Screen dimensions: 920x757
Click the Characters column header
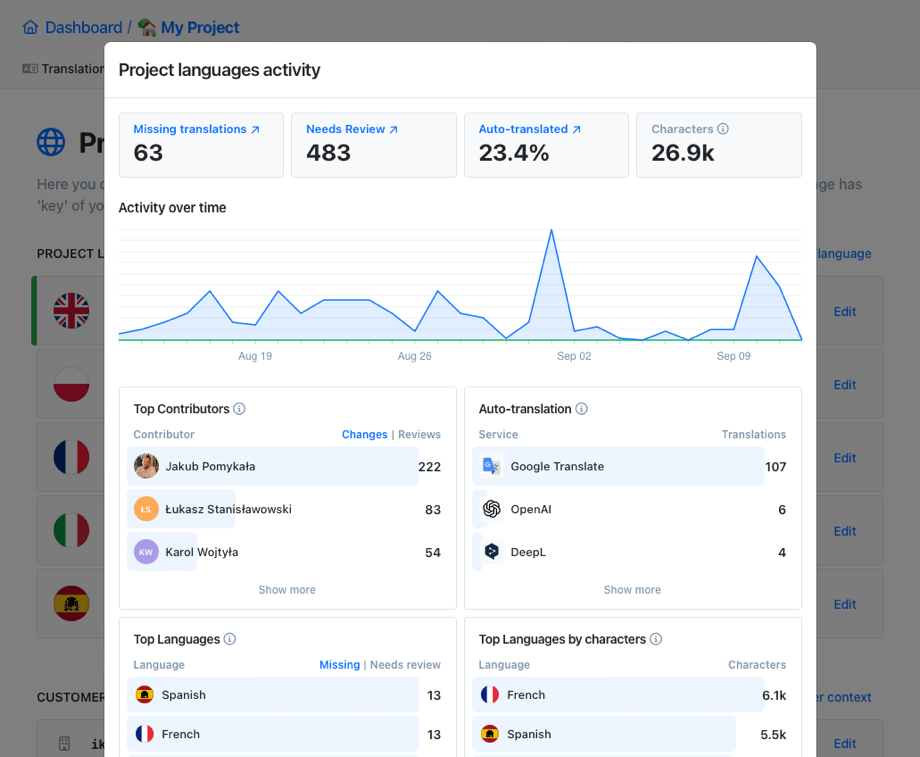757,664
